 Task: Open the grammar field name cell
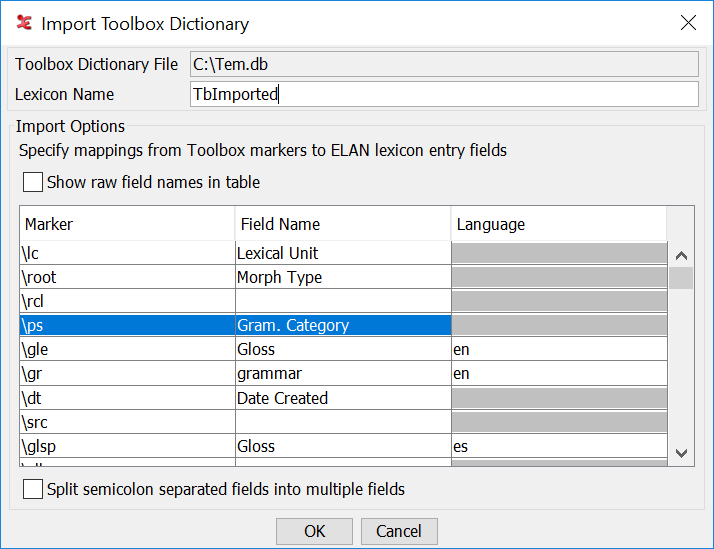(x=343, y=374)
